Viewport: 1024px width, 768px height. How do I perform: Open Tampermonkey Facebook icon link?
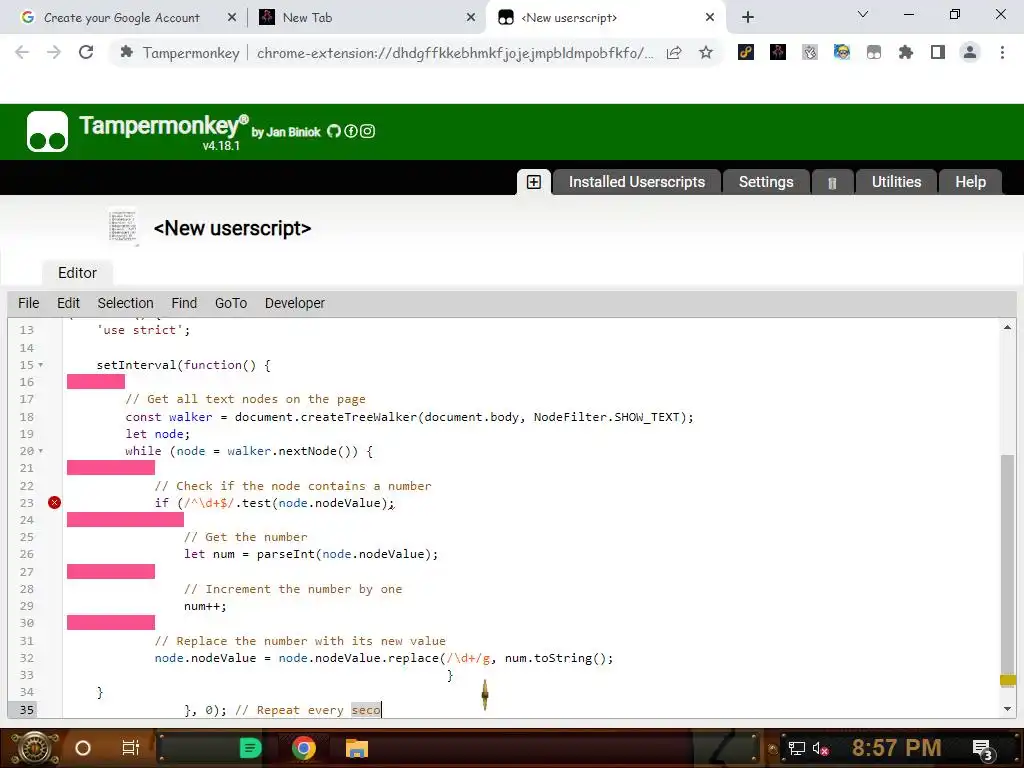click(x=351, y=131)
